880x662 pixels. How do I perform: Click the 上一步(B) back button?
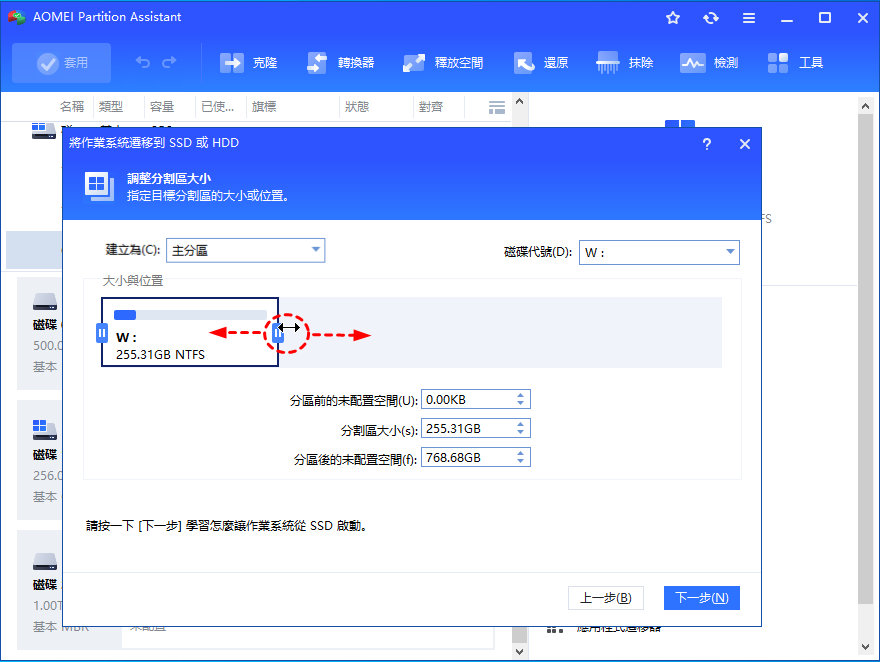click(x=606, y=598)
